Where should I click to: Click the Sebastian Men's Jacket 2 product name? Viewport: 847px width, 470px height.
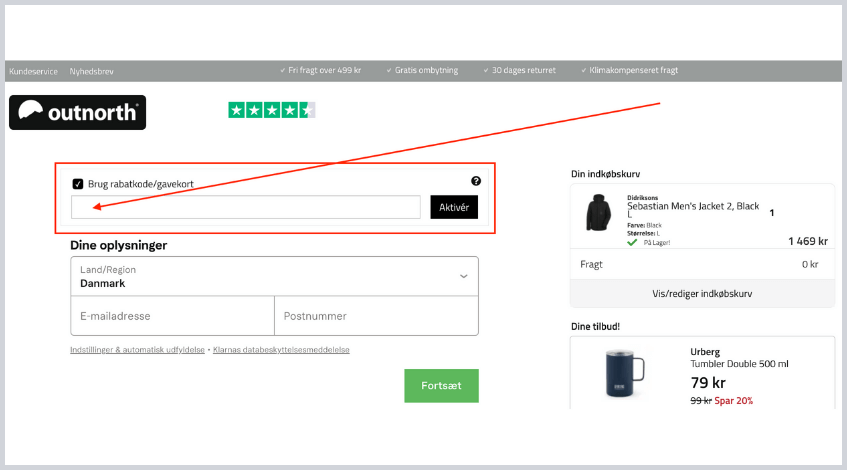pos(692,206)
